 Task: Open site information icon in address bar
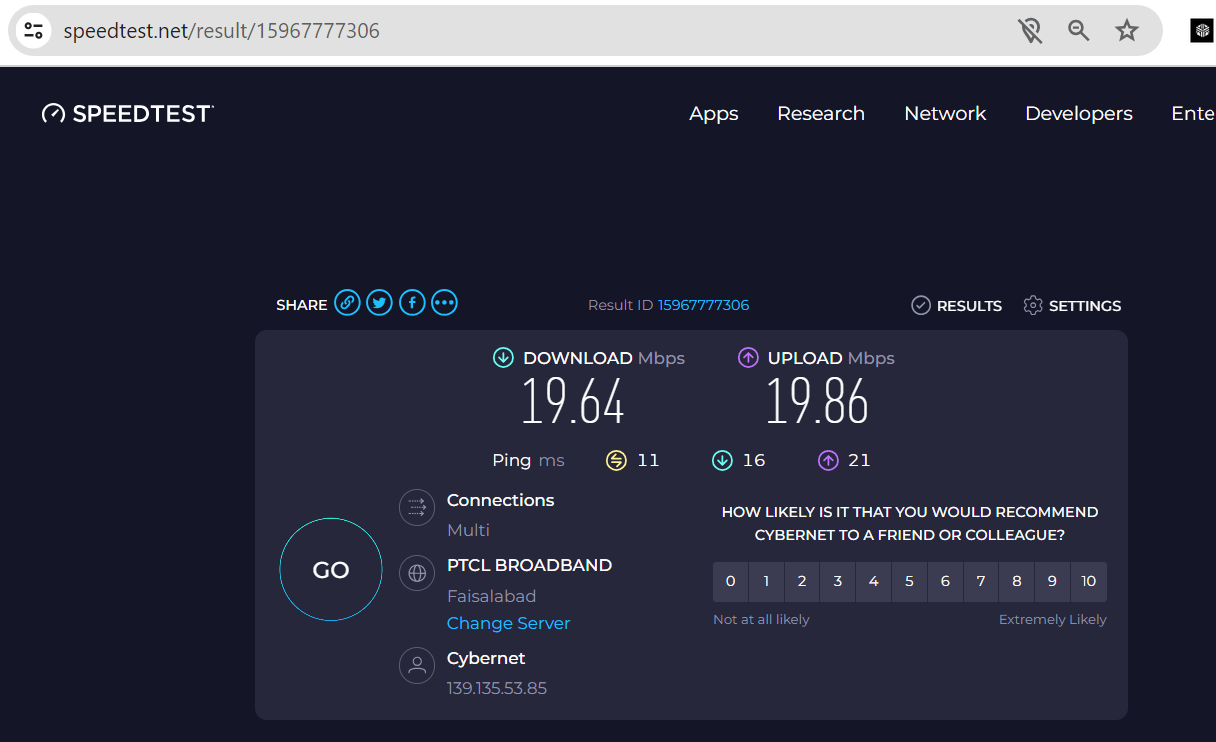tap(34, 31)
